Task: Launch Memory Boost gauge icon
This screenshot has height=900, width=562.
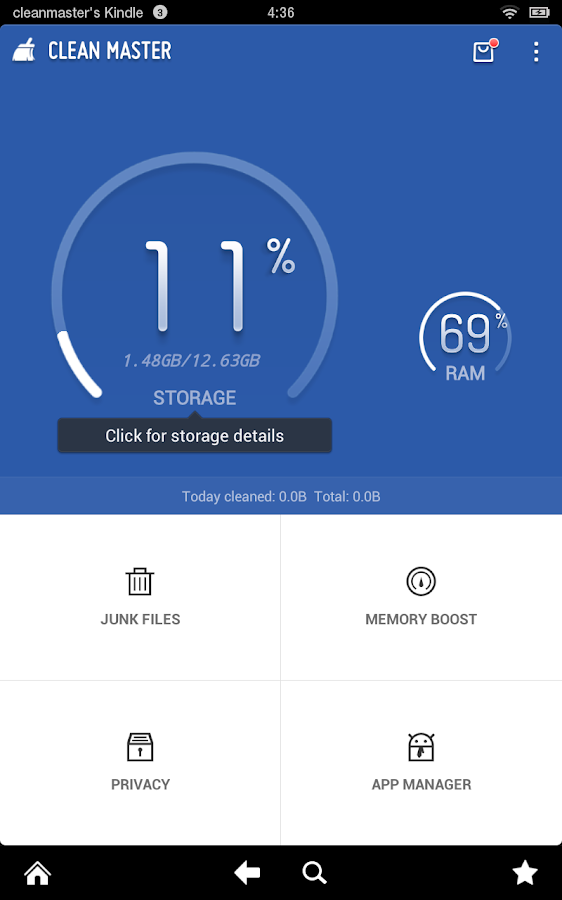Action: coord(421,581)
